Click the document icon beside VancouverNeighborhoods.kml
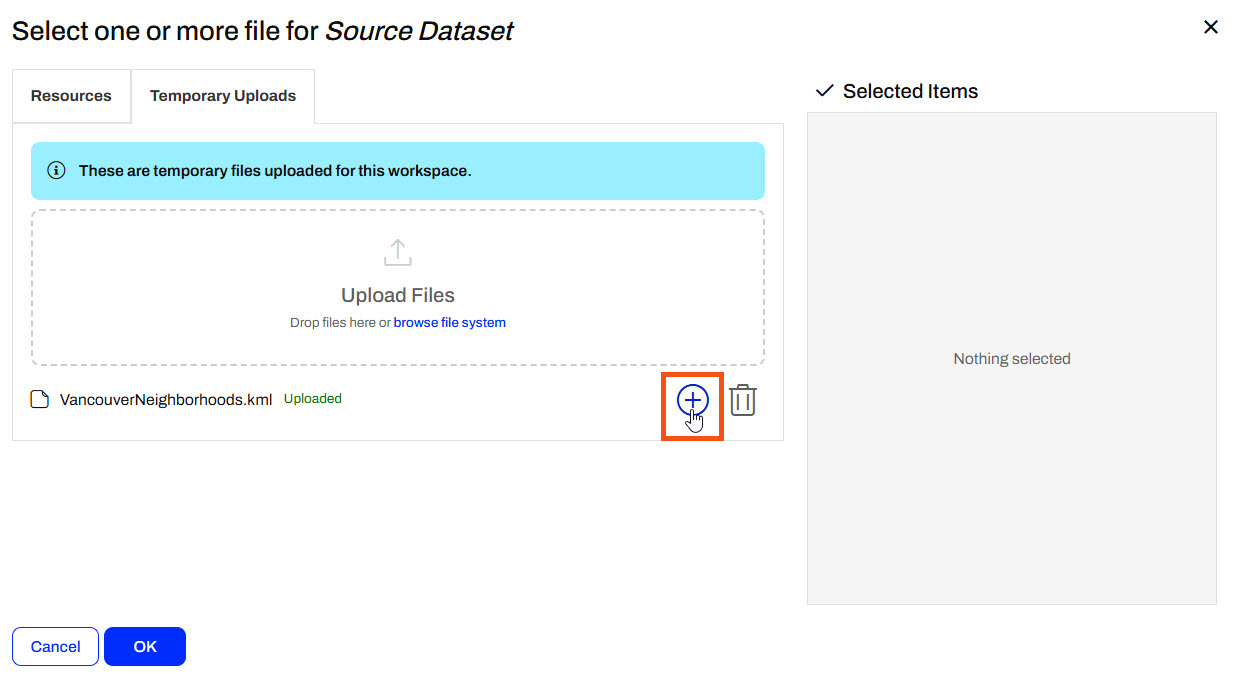 point(40,400)
